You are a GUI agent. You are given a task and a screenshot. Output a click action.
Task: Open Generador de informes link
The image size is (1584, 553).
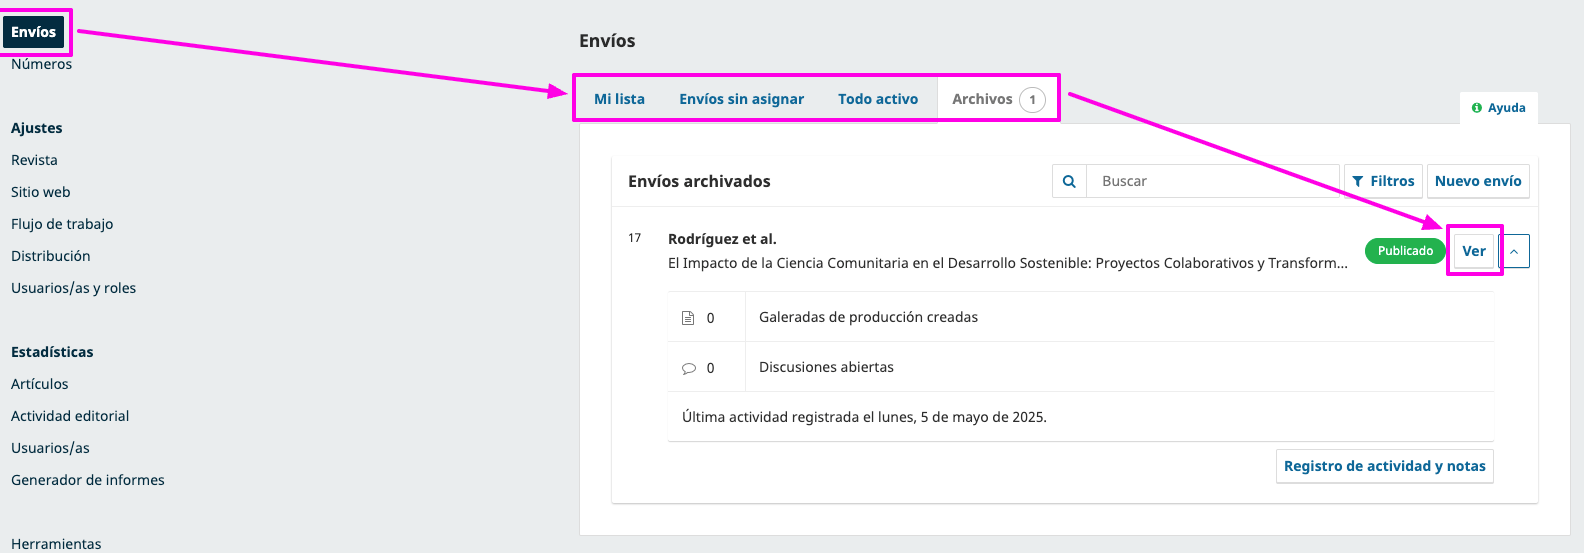(x=88, y=480)
